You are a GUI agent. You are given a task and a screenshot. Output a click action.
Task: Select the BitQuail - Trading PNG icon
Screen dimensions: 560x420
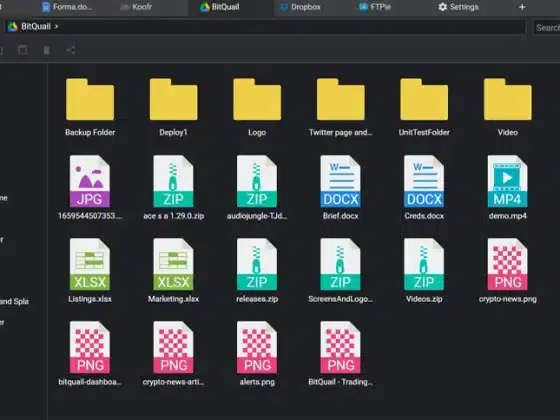[x=340, y=348]
